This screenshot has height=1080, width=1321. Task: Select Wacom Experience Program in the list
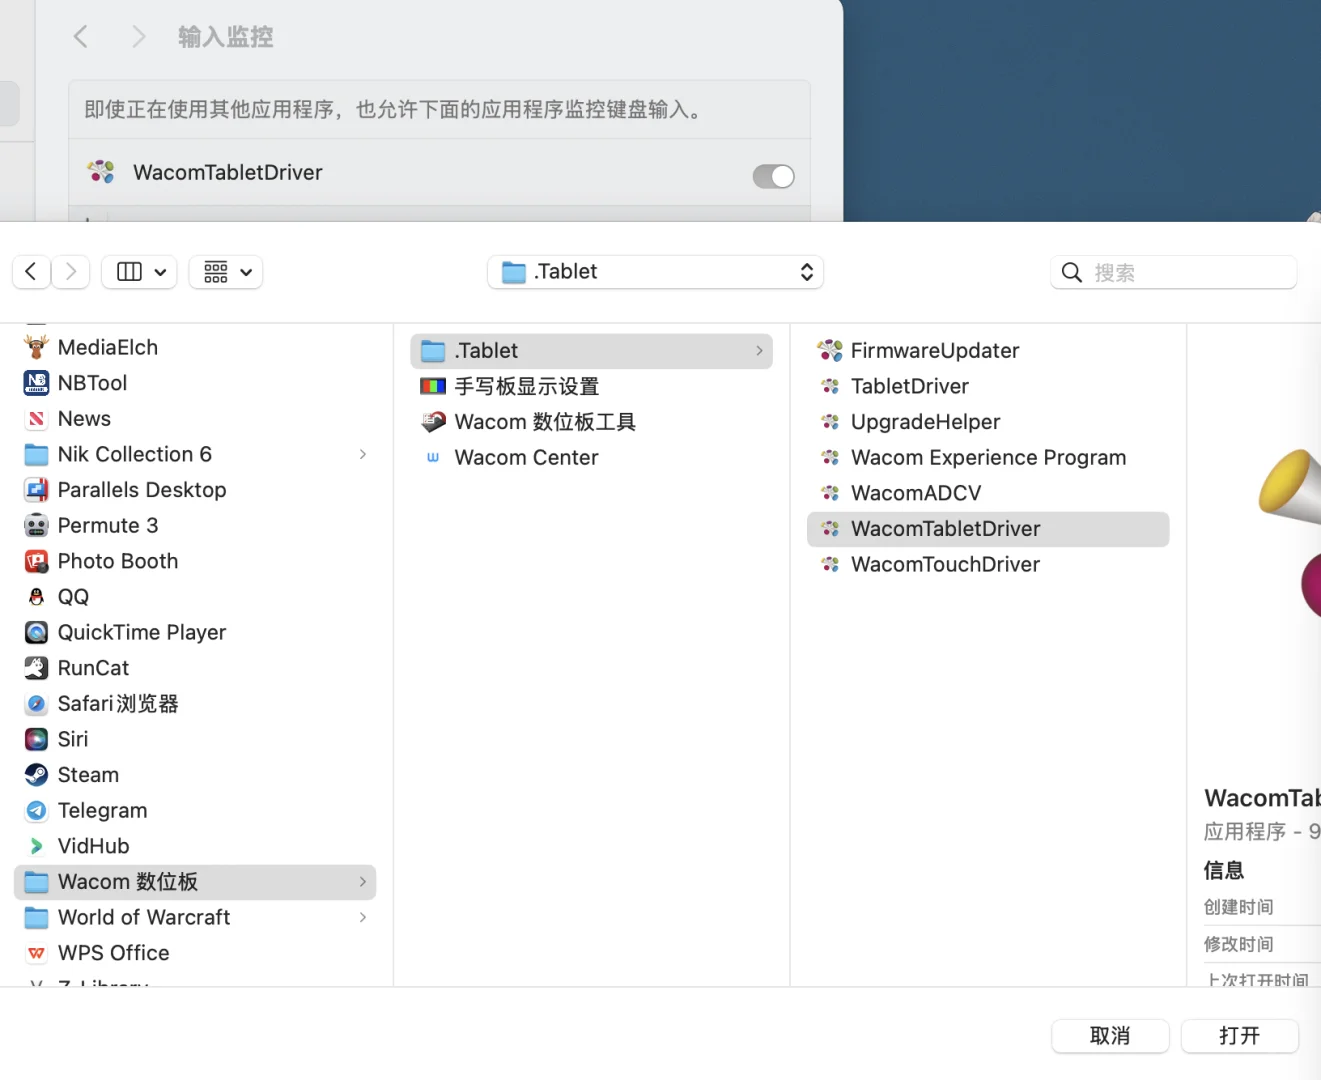pyautogui.click(x=987, y=457)
